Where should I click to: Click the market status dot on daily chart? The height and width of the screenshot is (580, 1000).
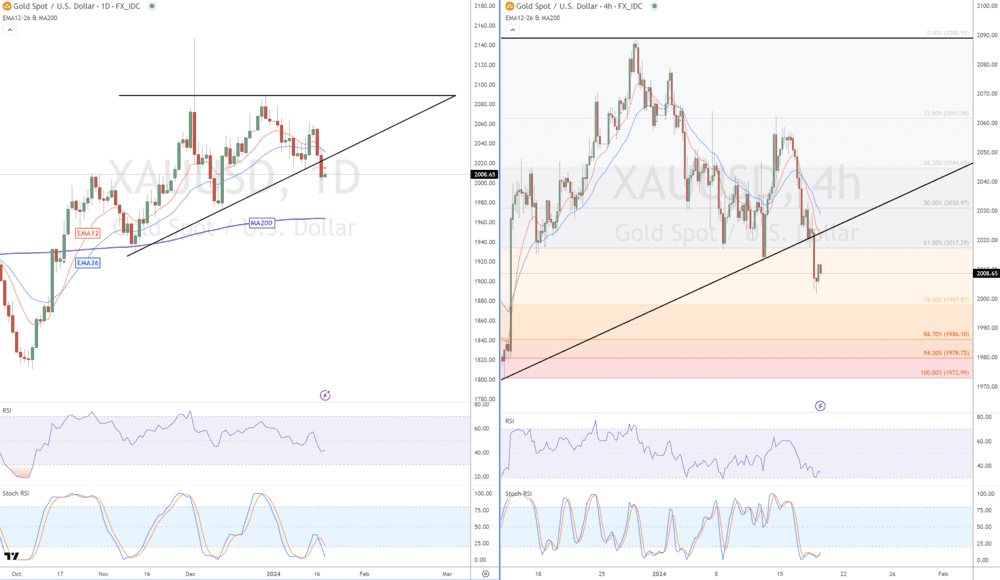(x=152, y=6)
